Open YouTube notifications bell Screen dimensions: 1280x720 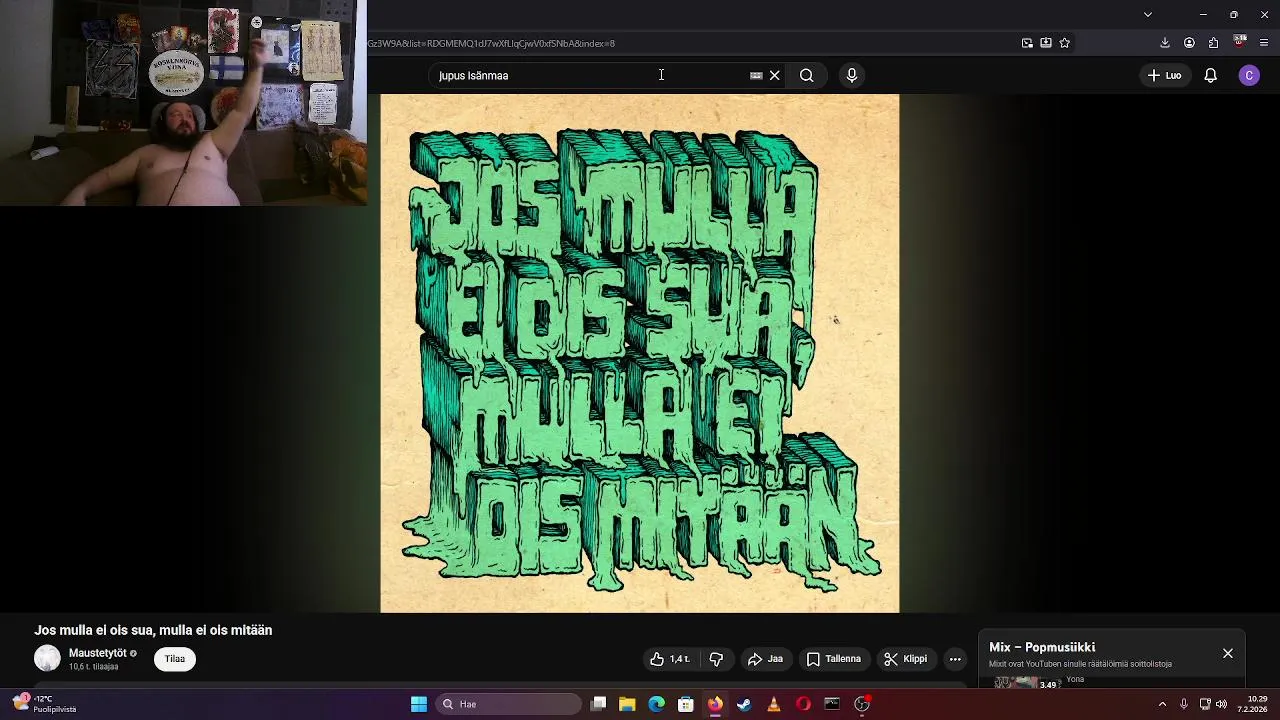pos(1210,75)
